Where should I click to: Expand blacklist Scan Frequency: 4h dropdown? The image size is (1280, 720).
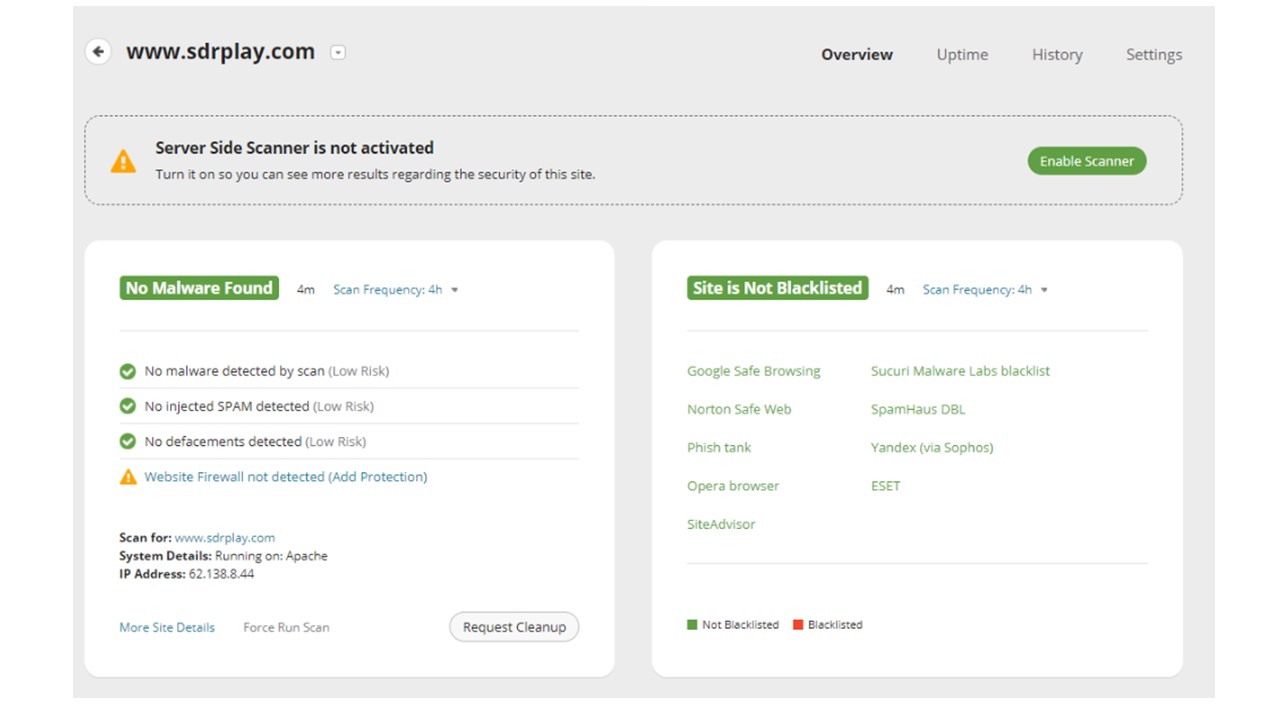pos(985,290)
